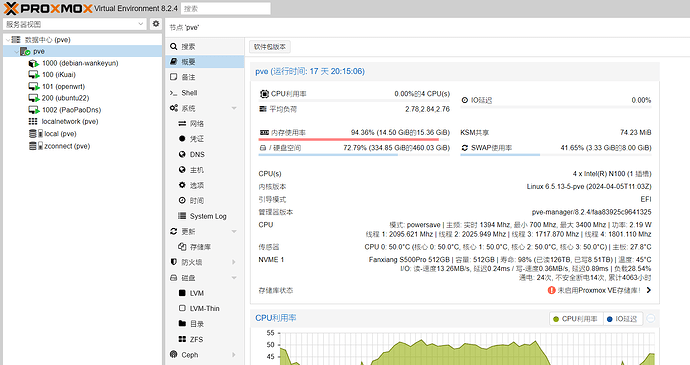The height and width of the screenshot is (365, 690).
Task: Click the DNS globe icon
Action: point(182,154)
